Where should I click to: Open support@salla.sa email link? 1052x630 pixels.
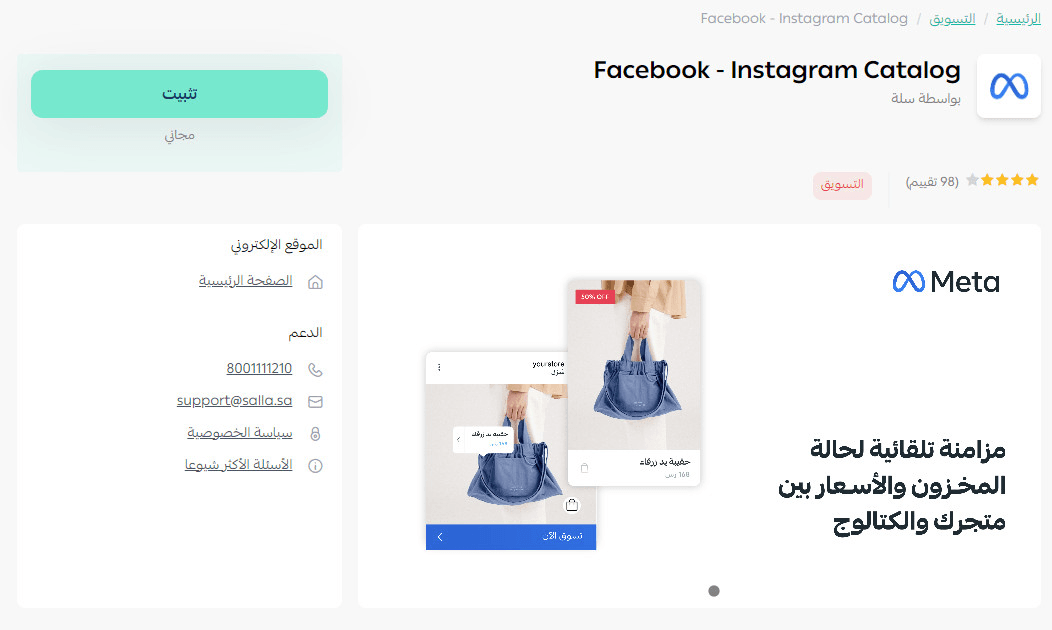tap(234, 401)
